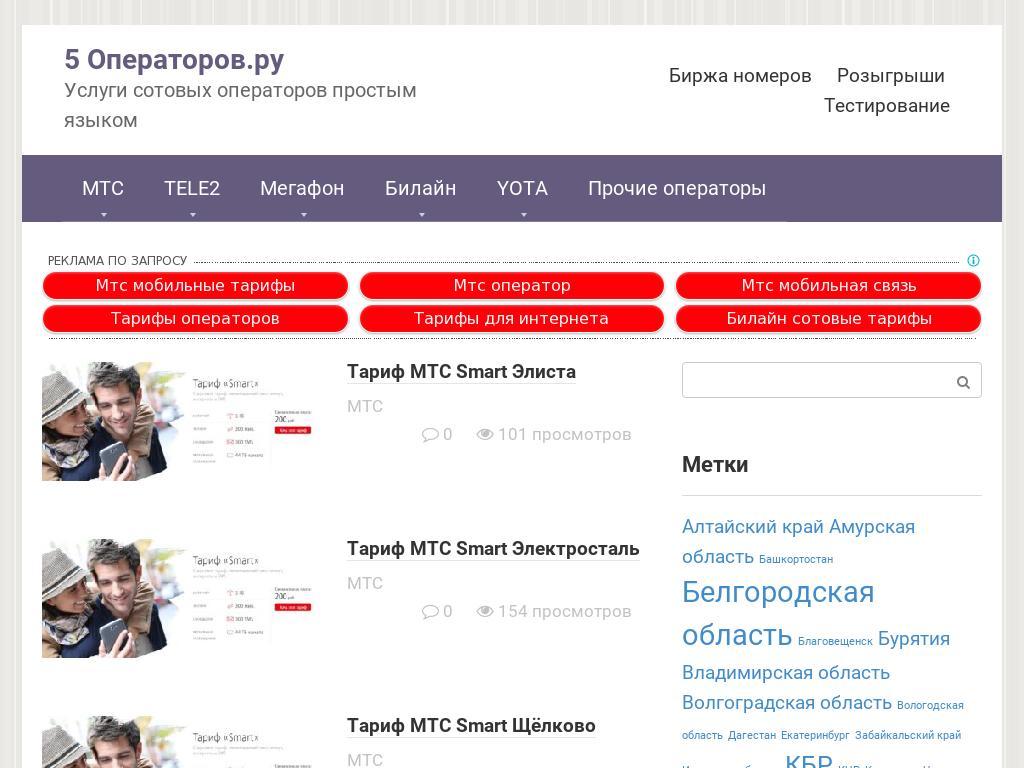Expand the МТС menu dropdown arrow
The height and width of the screenshot is (768, 1024).
point(103,214)
